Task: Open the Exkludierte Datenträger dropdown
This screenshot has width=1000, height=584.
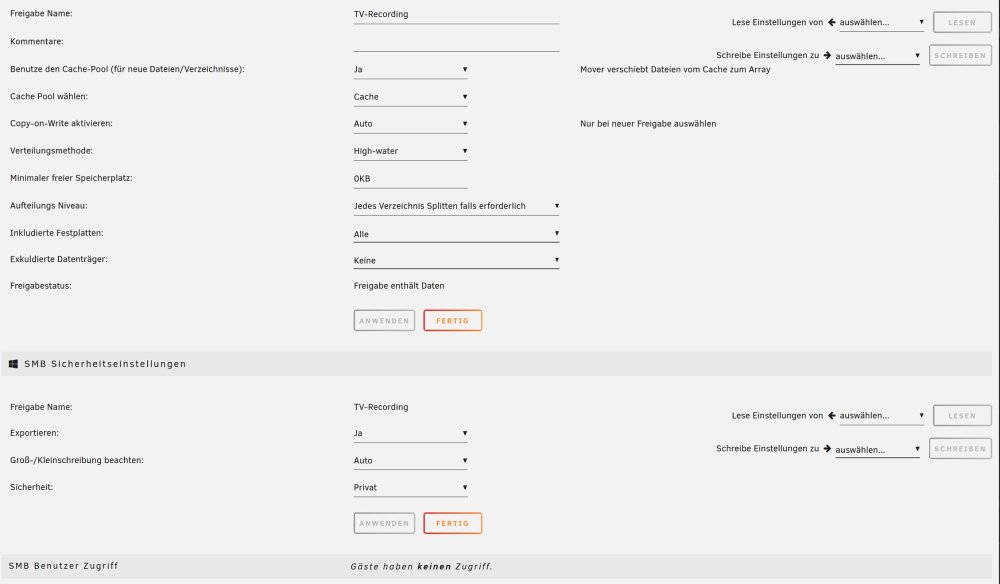Action: pos(456,260)
